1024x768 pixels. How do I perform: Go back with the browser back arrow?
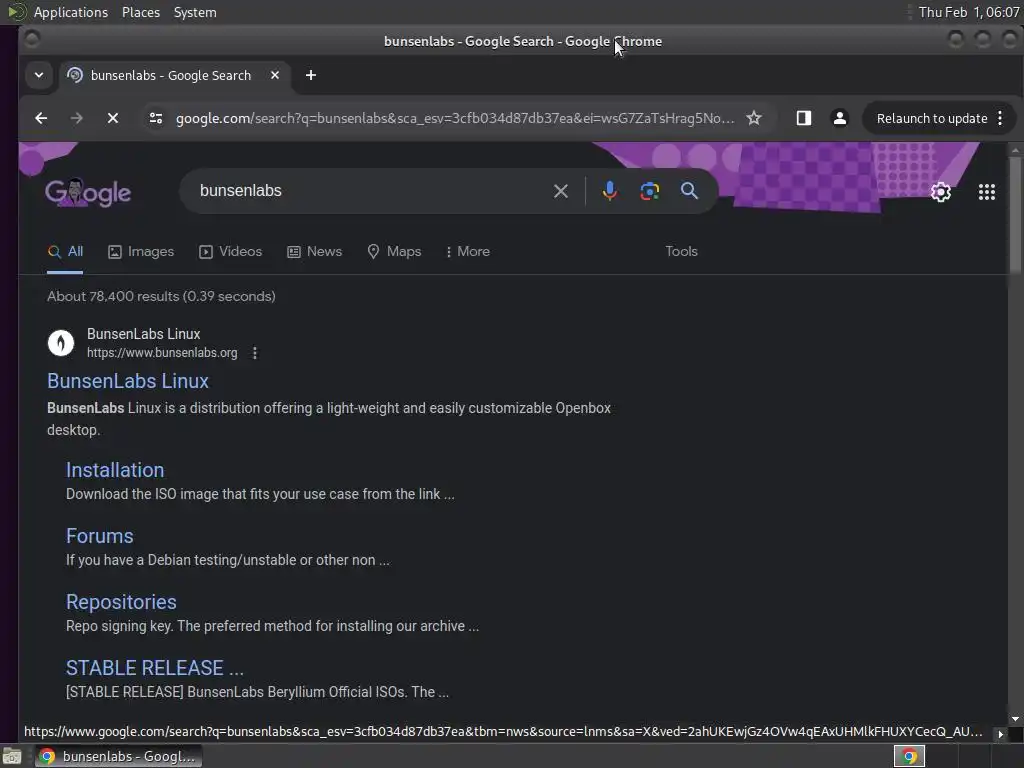coord(41,118)
